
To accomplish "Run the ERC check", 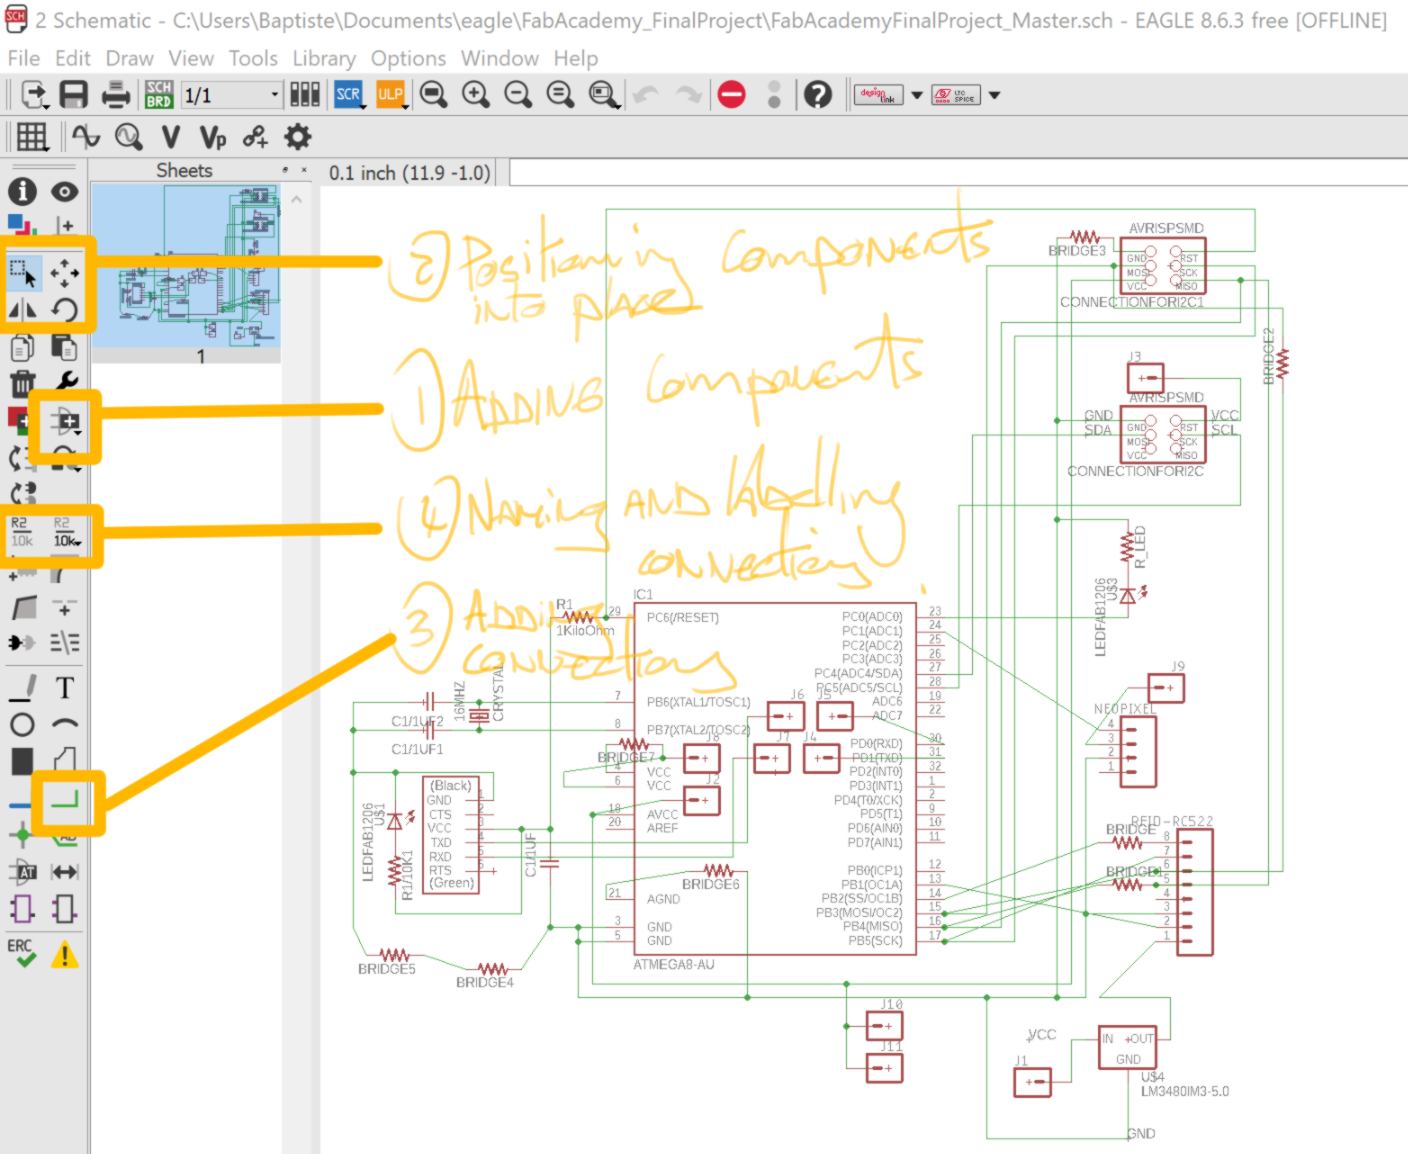I will (22, 952).
